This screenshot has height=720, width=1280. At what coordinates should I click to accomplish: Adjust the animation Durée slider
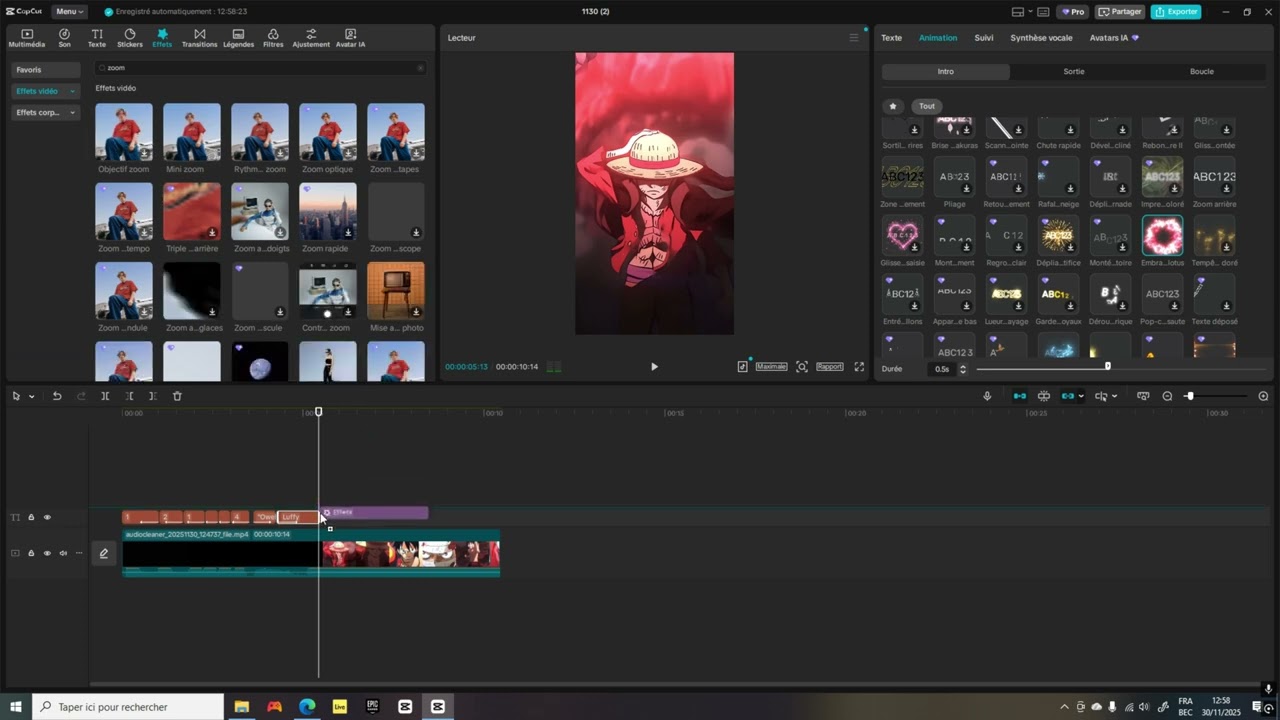click(x=1107, y=366)
